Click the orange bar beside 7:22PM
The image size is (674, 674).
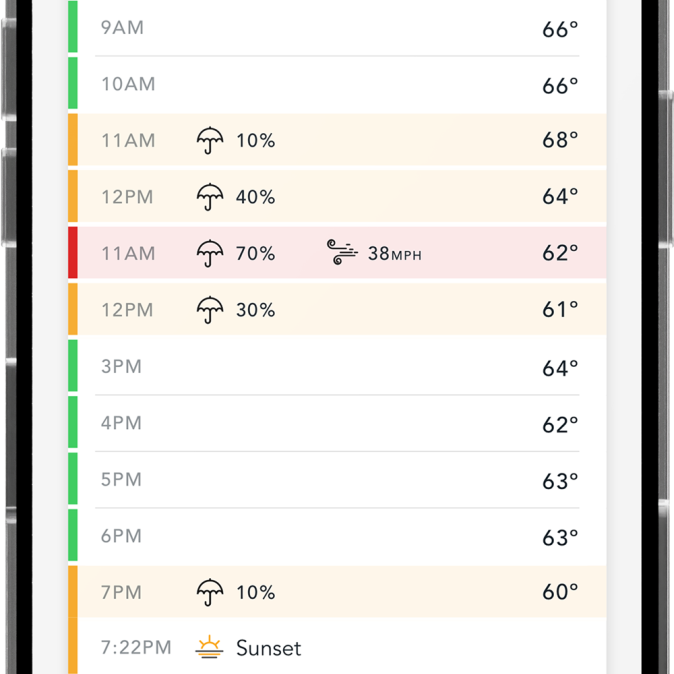(72, 648)
